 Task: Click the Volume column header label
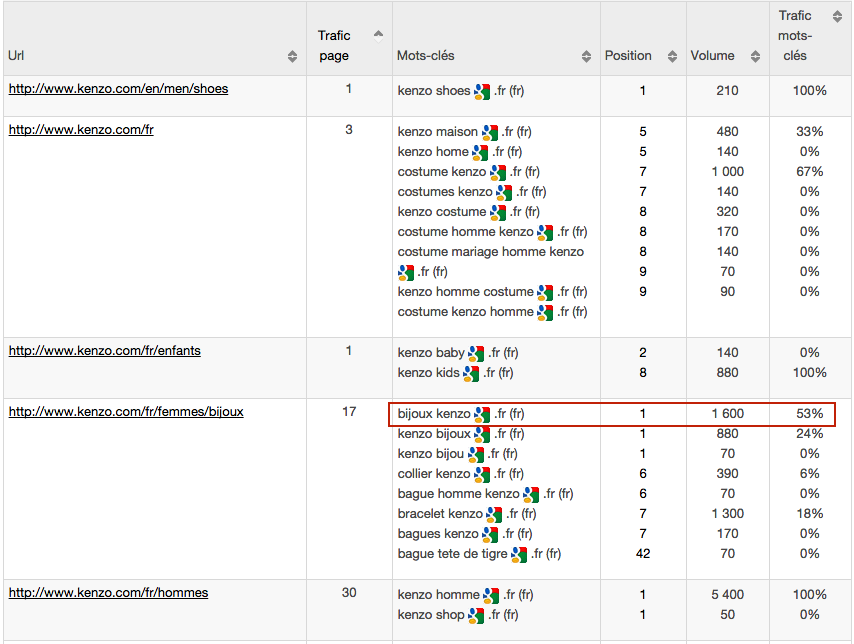coord(712,56)
